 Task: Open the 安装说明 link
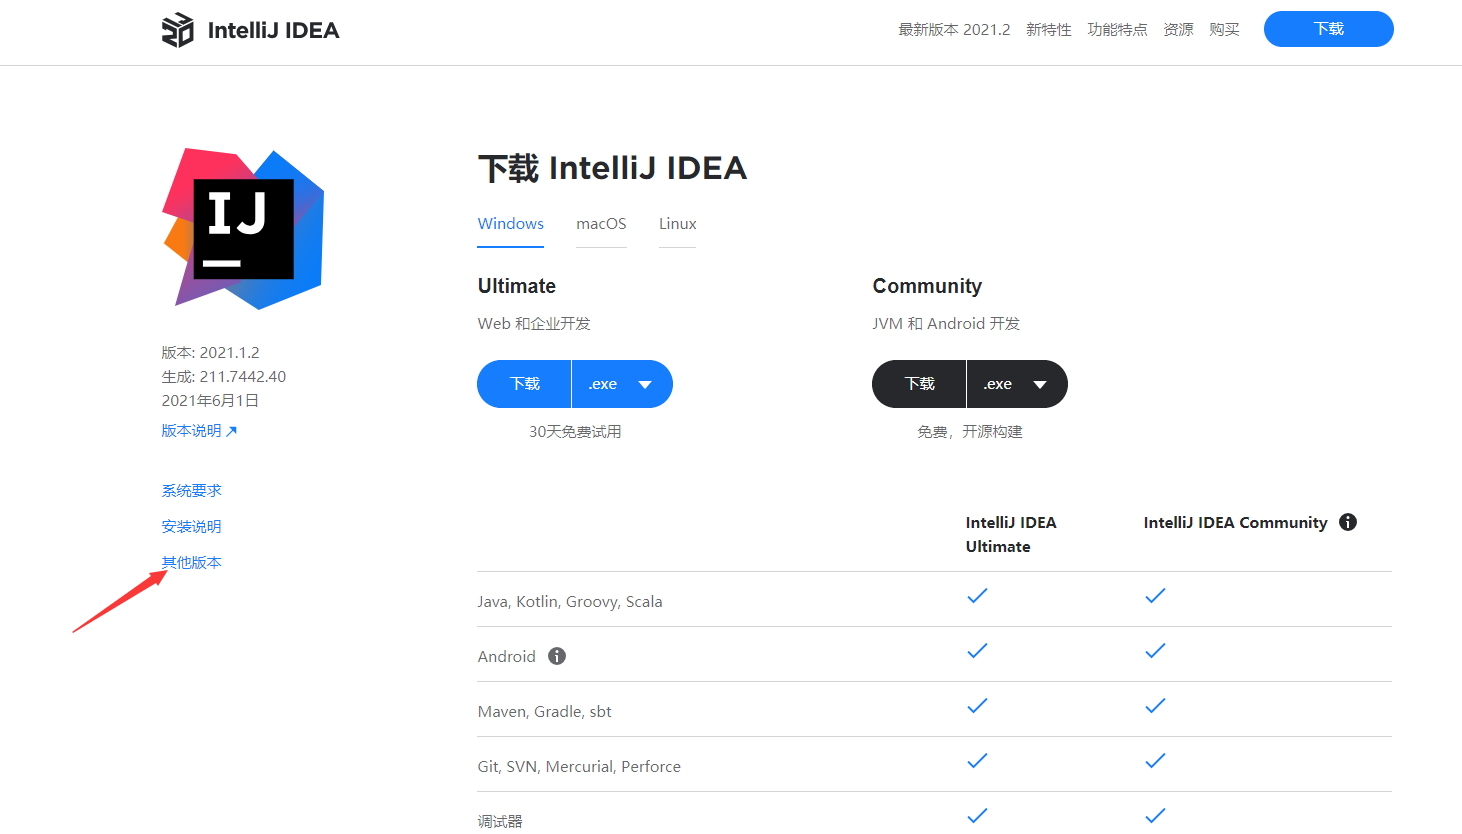[192, 527]
